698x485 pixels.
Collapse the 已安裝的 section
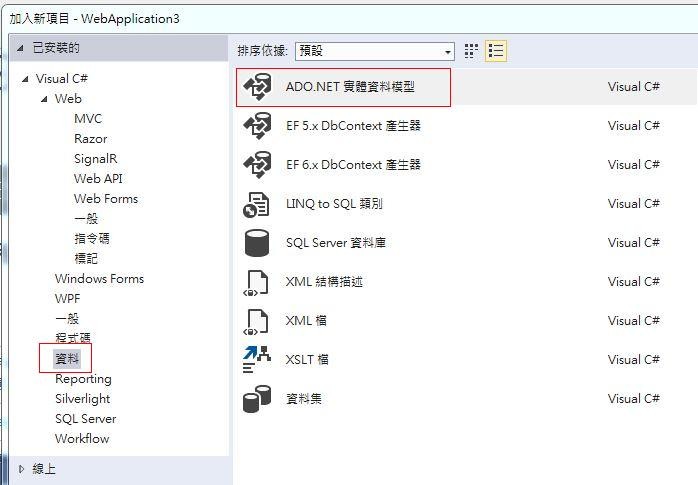click(20, 48)
